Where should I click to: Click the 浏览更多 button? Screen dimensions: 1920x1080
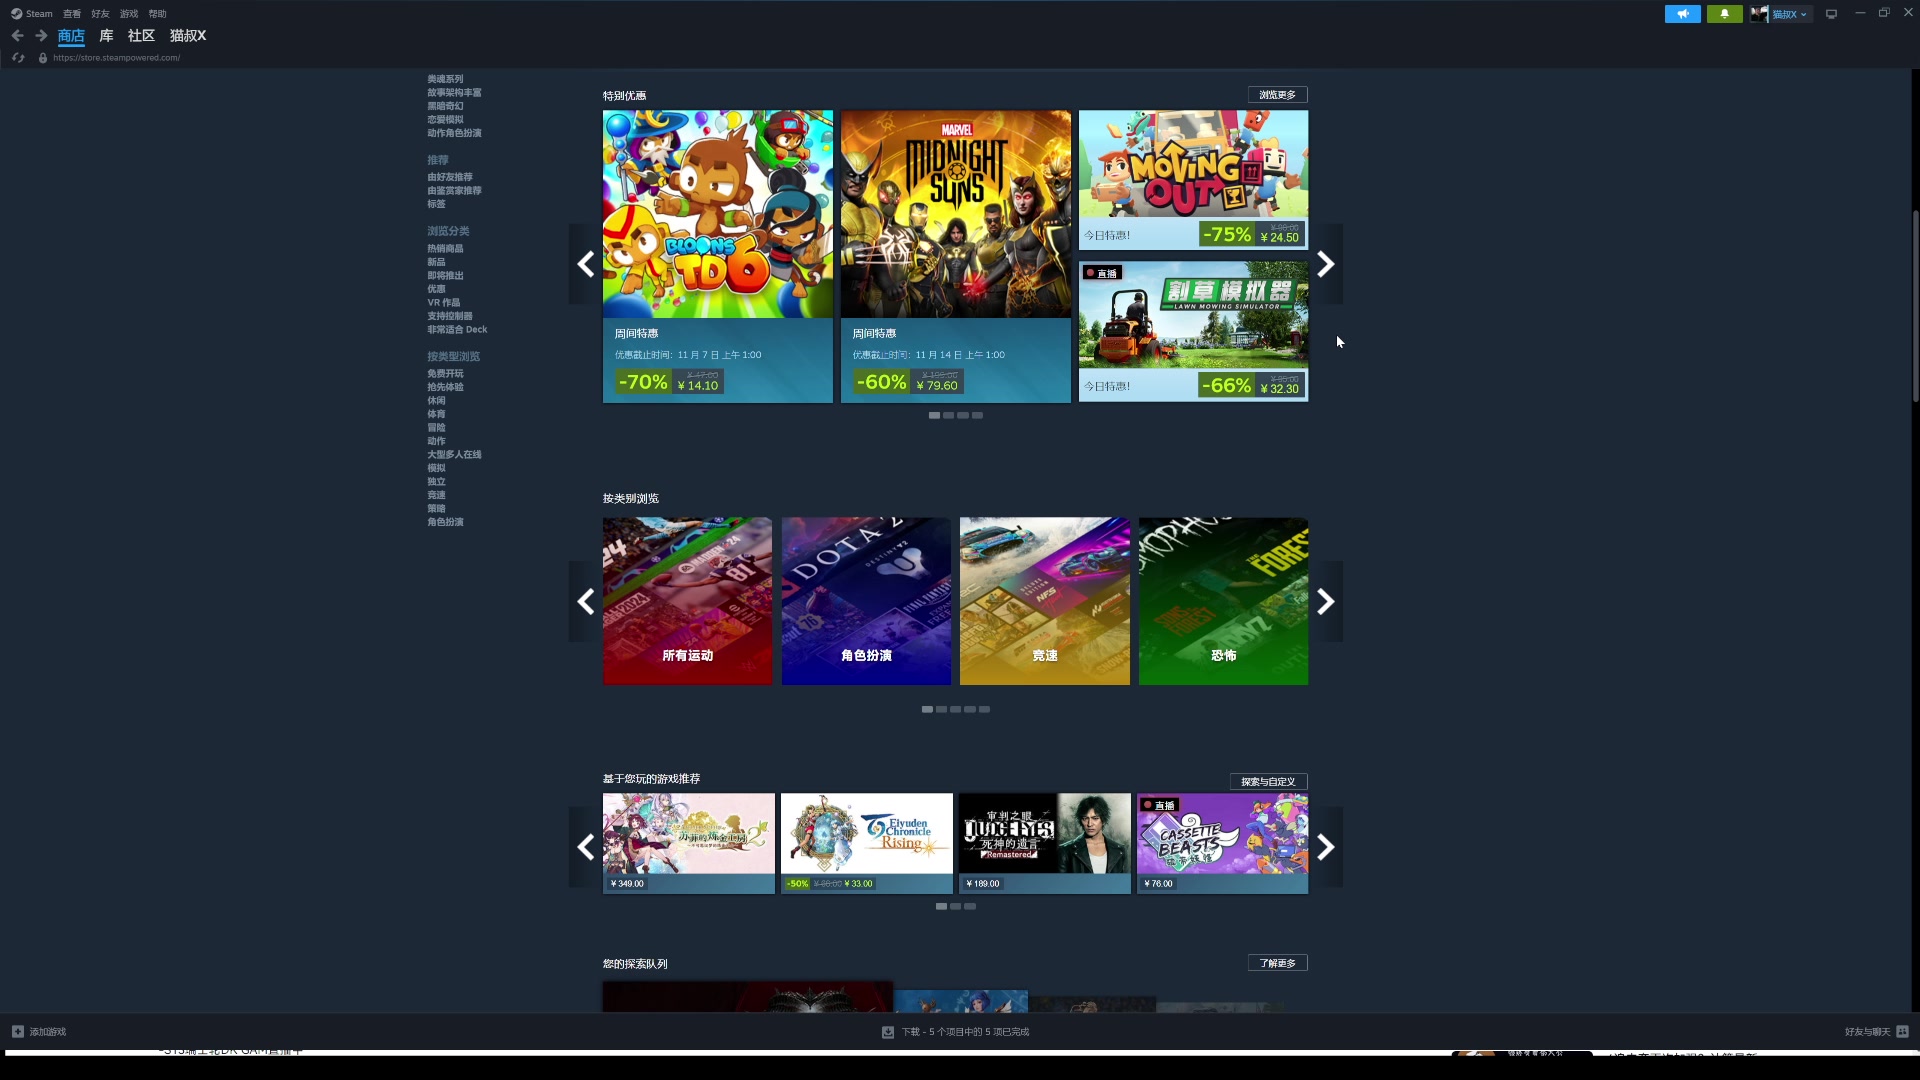click(1277, 95)
